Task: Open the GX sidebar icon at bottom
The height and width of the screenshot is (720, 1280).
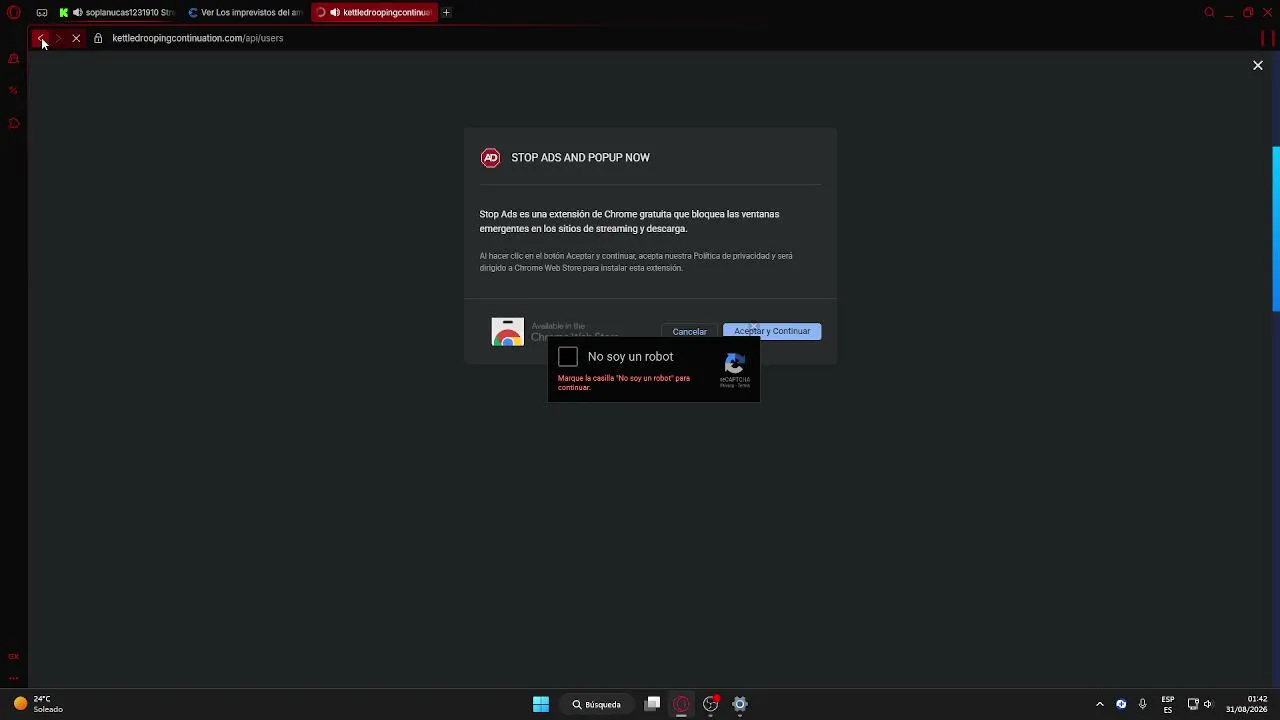Action: point(14,656)
